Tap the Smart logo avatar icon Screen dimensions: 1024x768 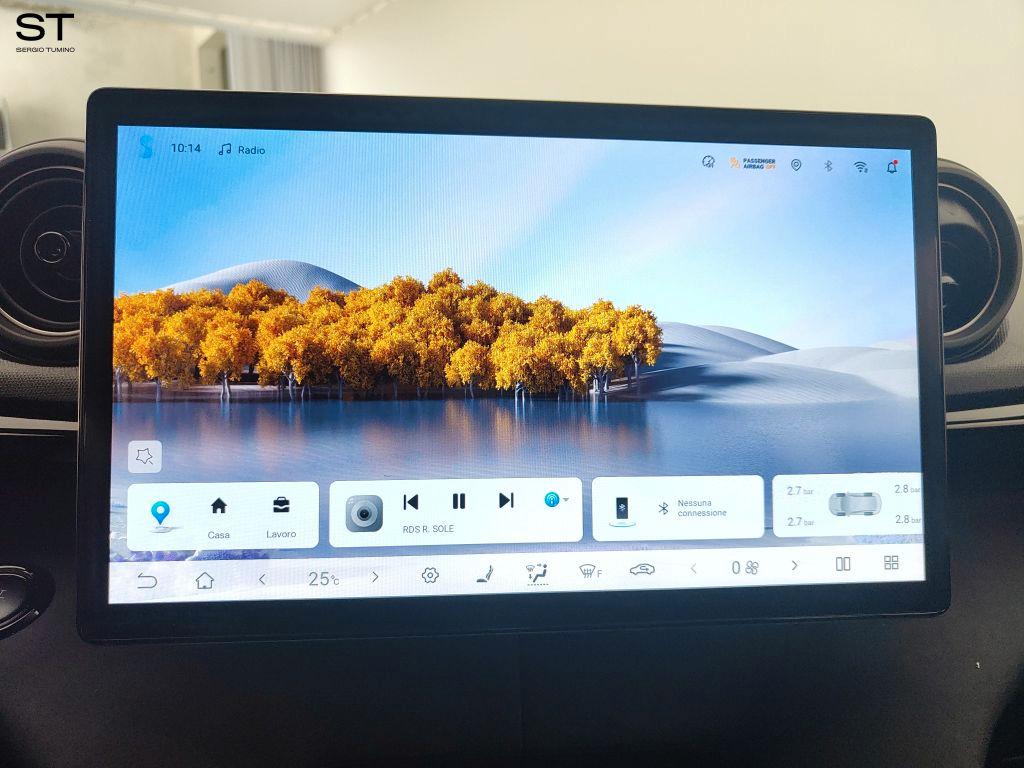click(x=146, y=147)
